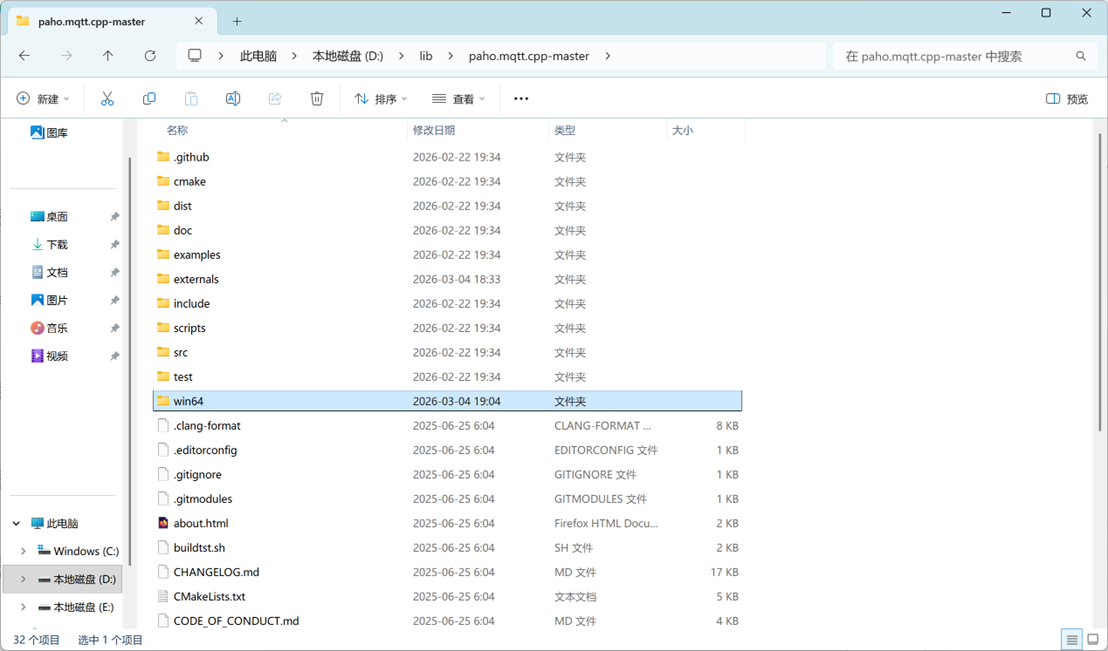Image resolution: width=1108 pixels, height=651 pixels.
Task: Select the .github folder row
Action: pyautogui.click(x=447, y=157)
